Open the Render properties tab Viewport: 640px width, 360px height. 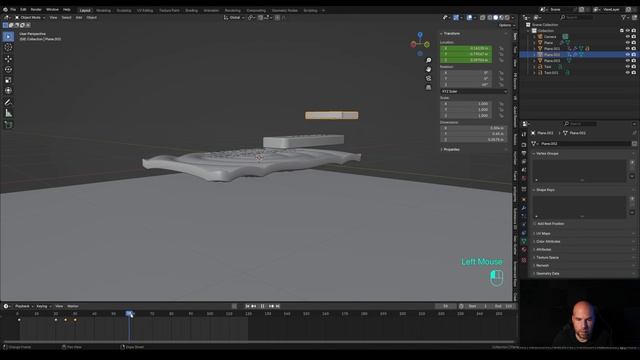(524, 144)
